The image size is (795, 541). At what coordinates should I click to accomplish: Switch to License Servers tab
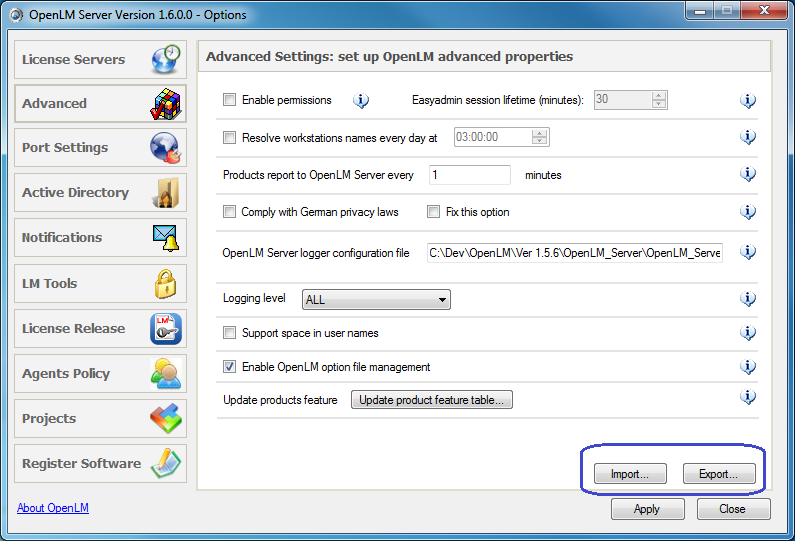tap(100, 59)
